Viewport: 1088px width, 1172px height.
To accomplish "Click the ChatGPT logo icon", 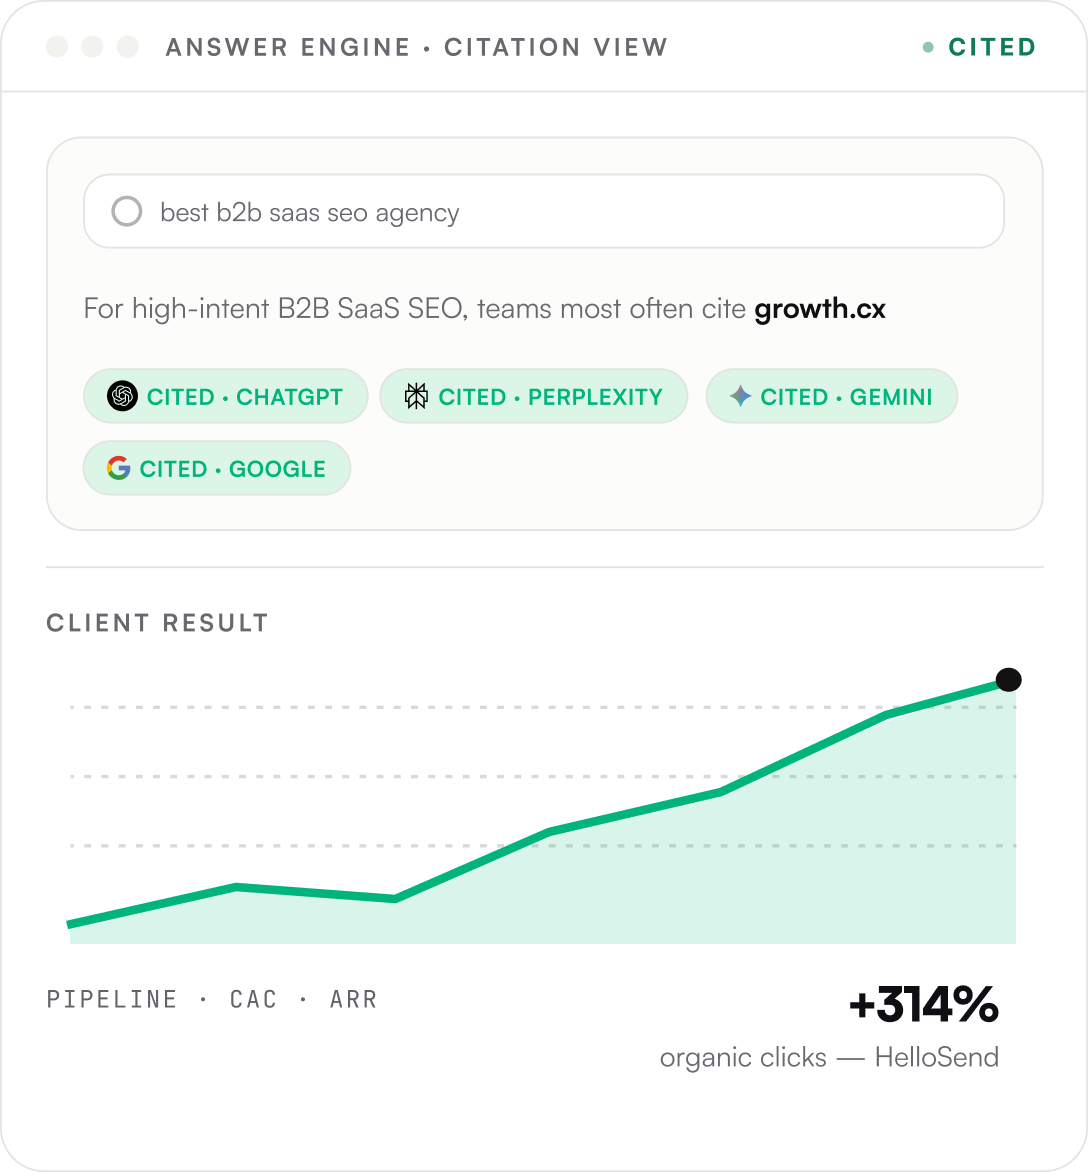I will click(122, 396).
